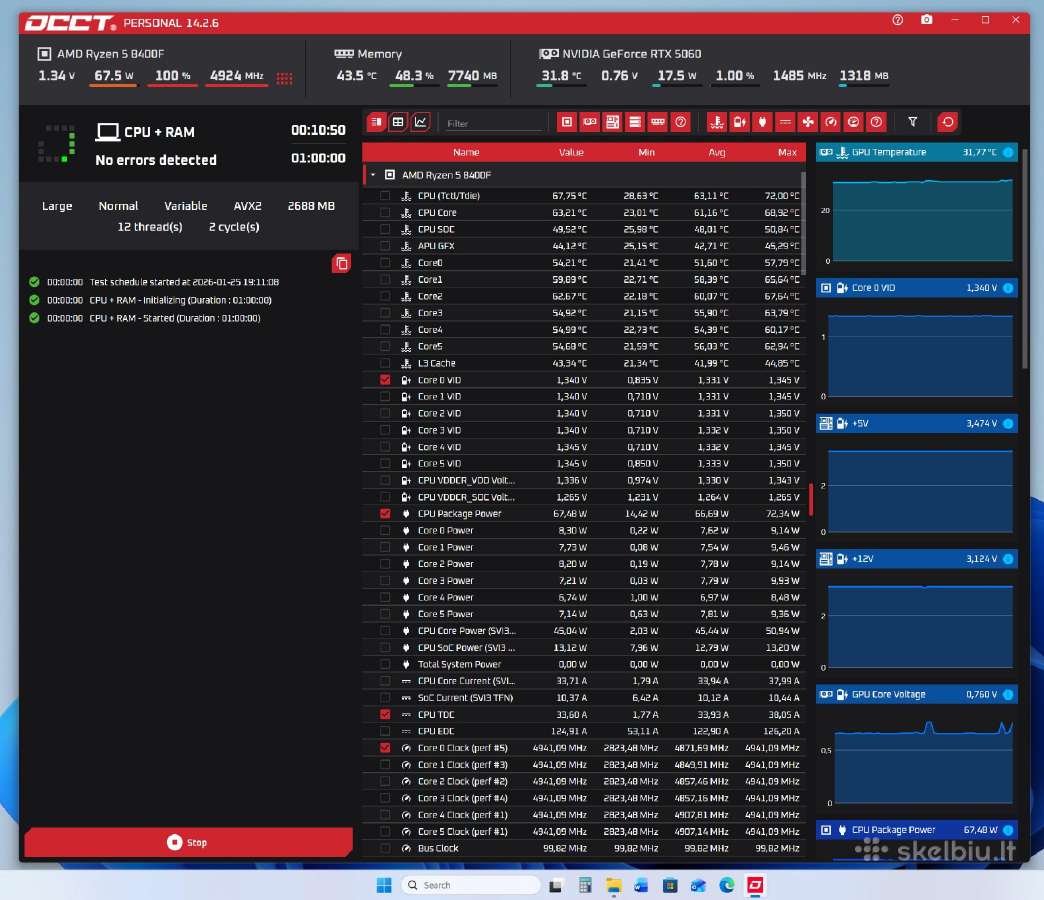This screenshot has height=900, width=1044.
Task: Click the '12 thread(s)' setting
Action: coord(150,227)
